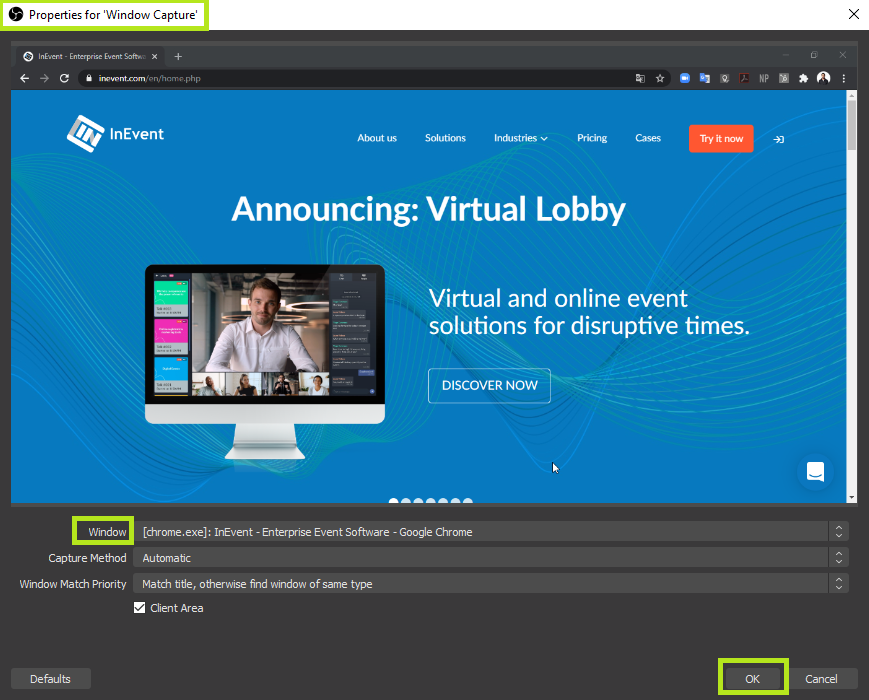This screenshot has height=700, width=869.
Task: Click the Capture Method label
Action: point(87,558)
